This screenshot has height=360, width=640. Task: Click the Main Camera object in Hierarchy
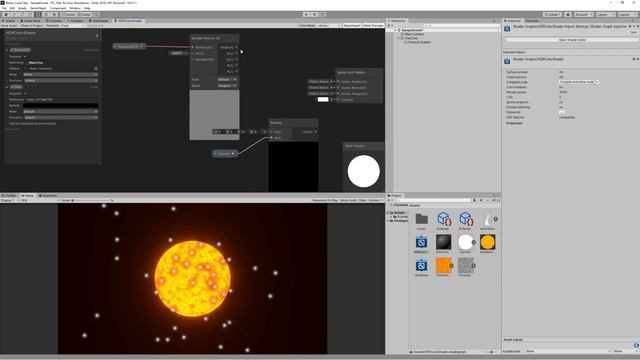pyautogui.click(x=414, y=34)
